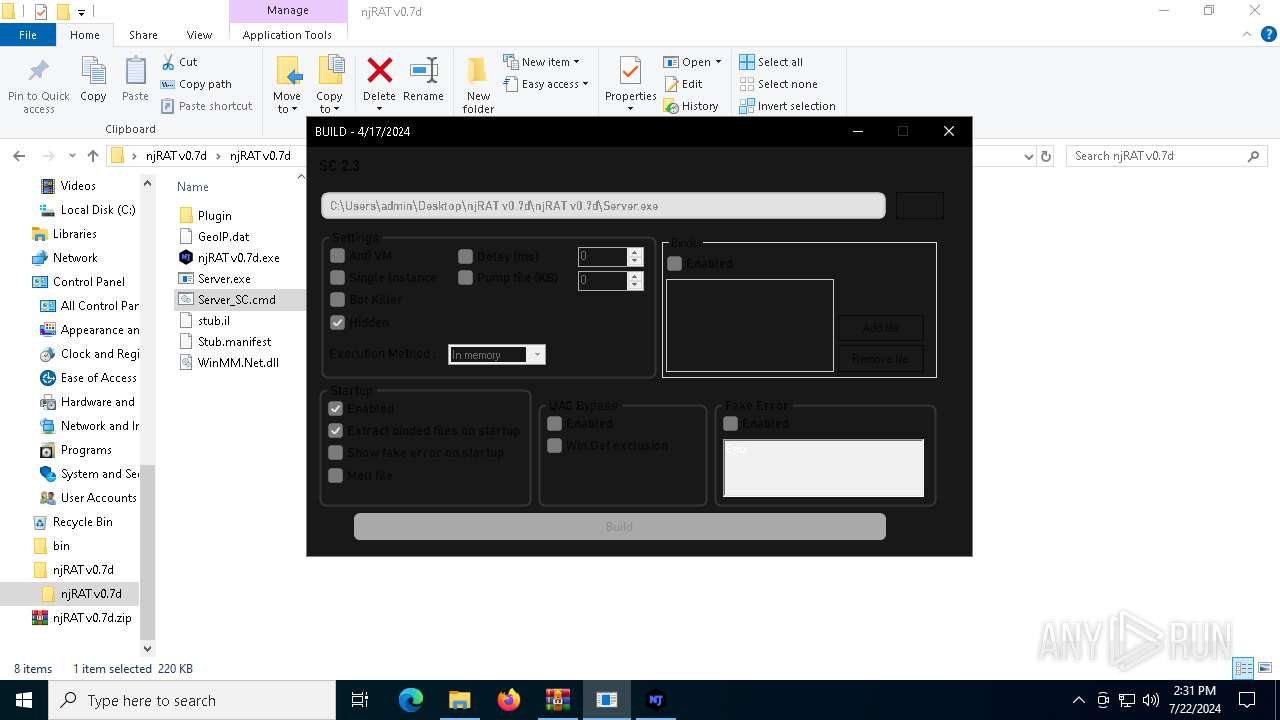Click the Paste shortcut ribbon item
The height and width of the screenshot is (720, 1280).
coord(206,106)
